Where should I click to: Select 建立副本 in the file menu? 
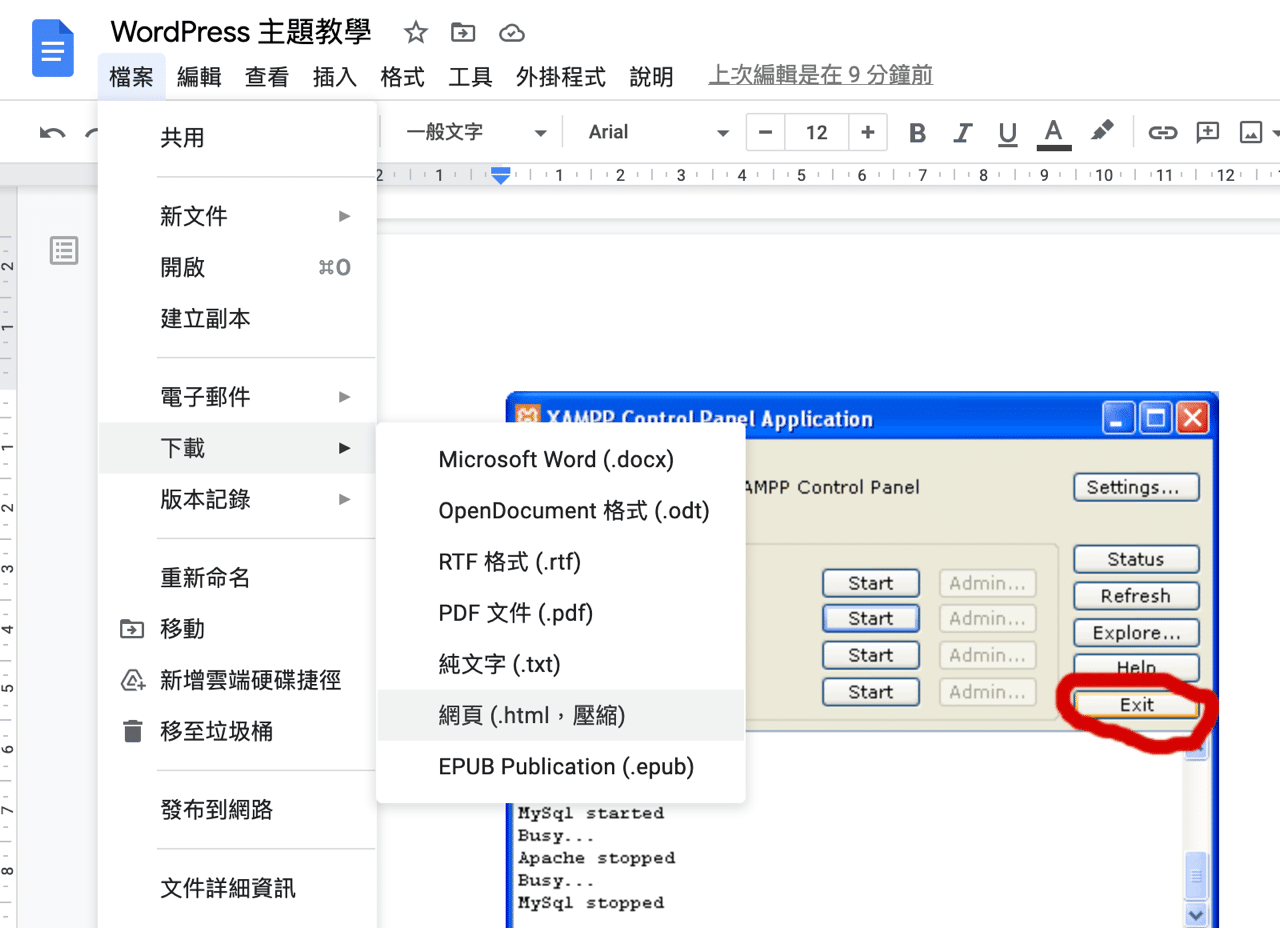click(x=237, y=319)
